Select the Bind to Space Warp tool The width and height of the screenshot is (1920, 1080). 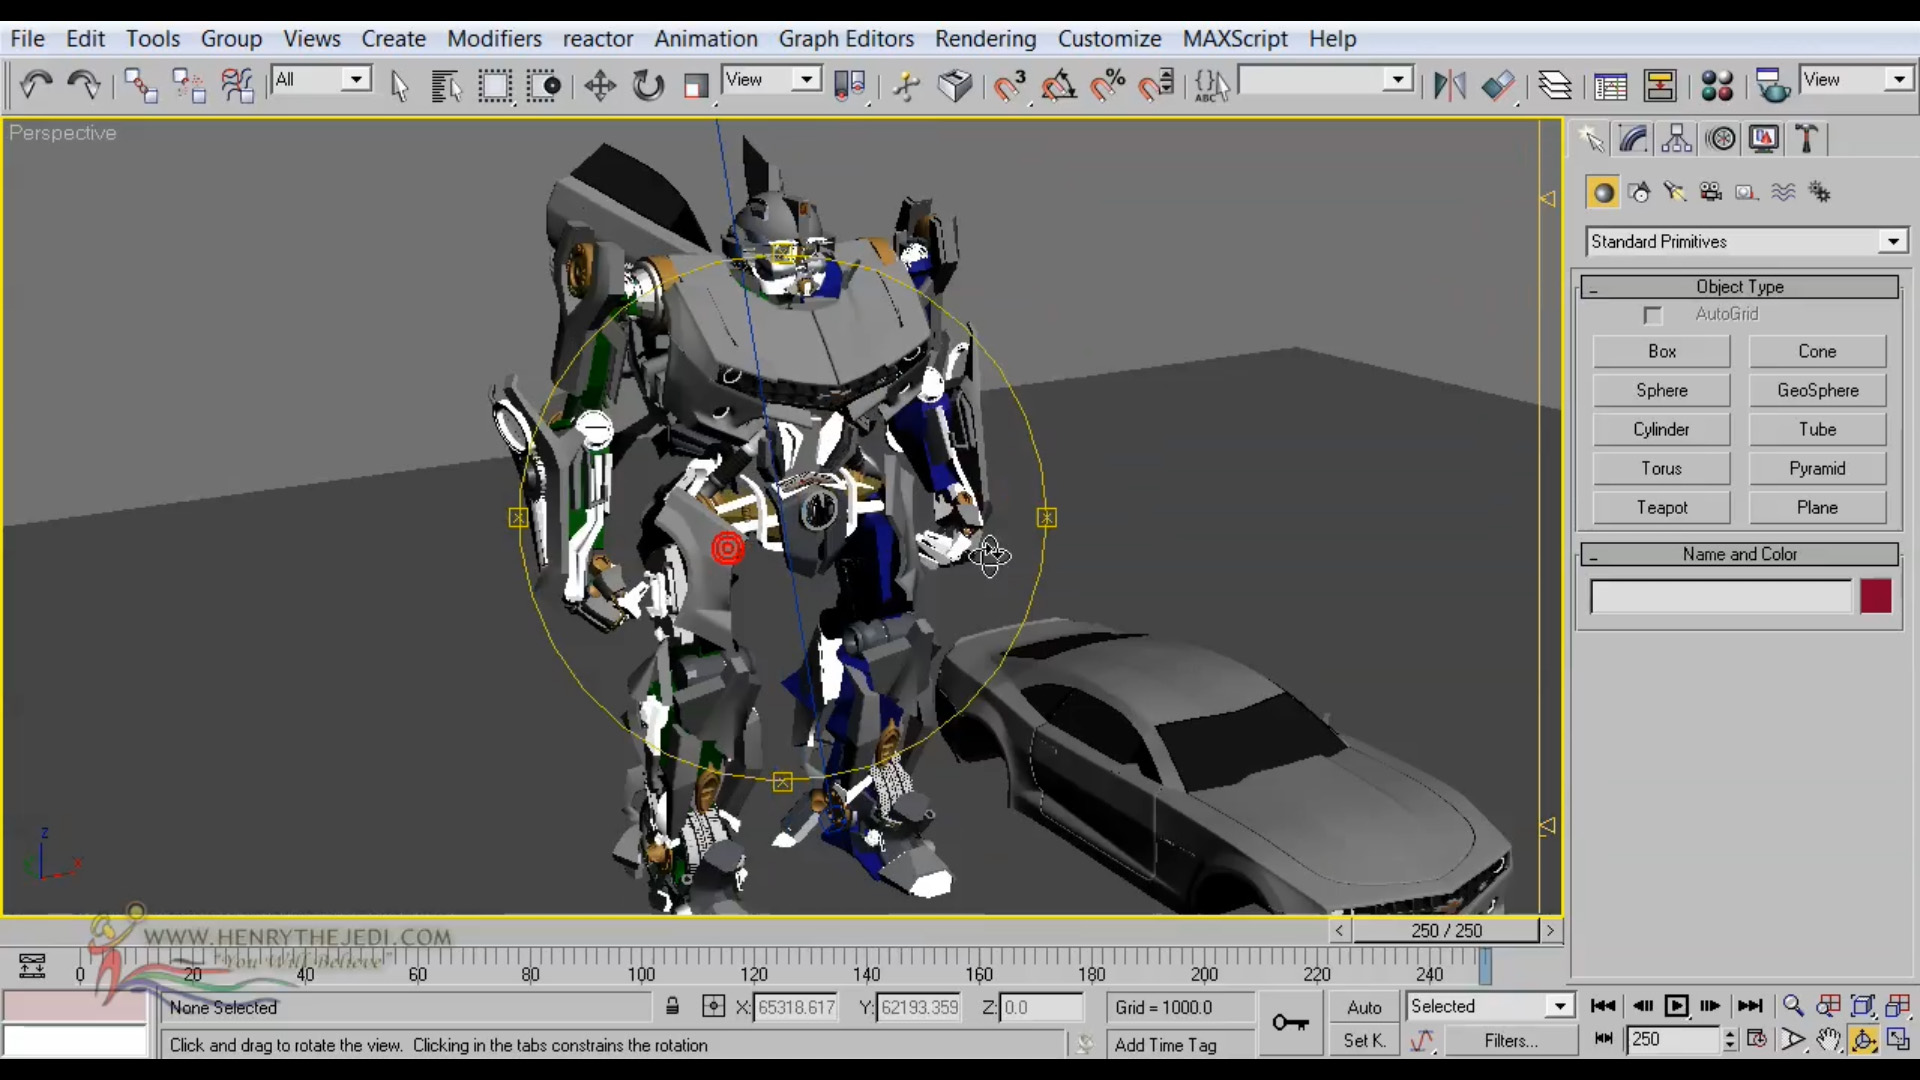point(237,85)
